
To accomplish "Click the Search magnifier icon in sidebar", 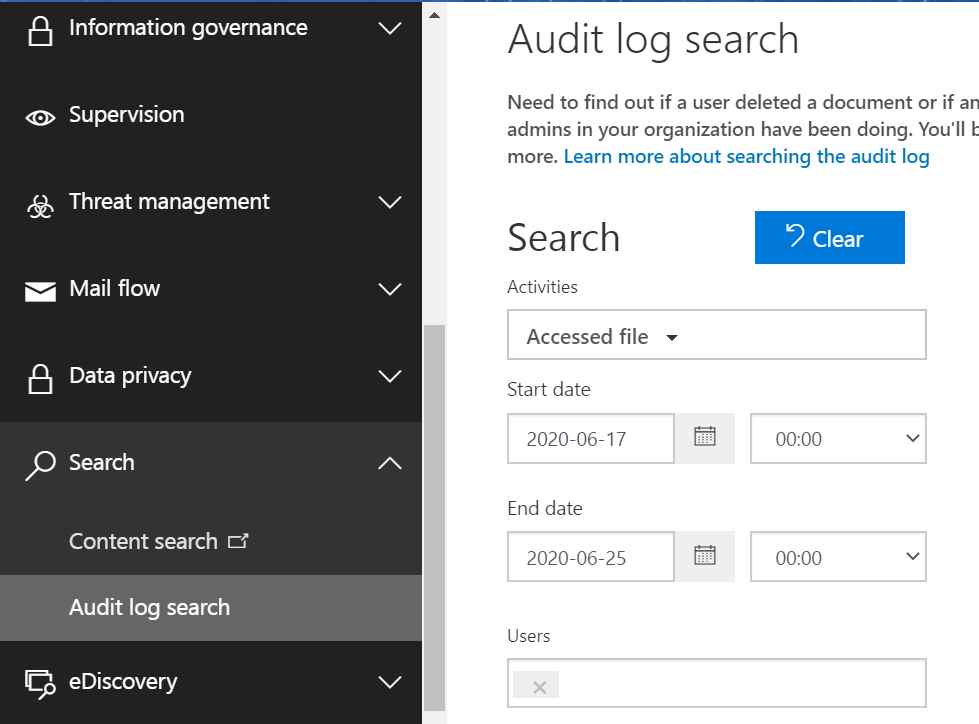I will tap(40, 465).
